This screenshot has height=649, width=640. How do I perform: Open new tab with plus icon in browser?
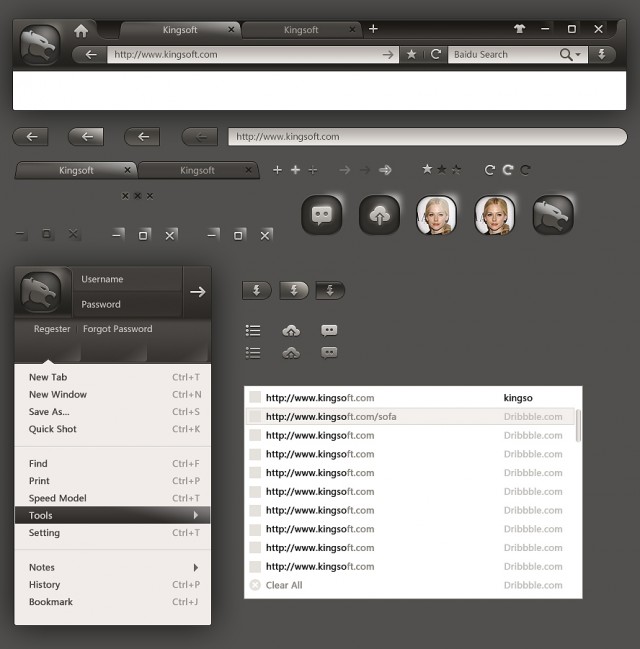[x=373, y=29]
